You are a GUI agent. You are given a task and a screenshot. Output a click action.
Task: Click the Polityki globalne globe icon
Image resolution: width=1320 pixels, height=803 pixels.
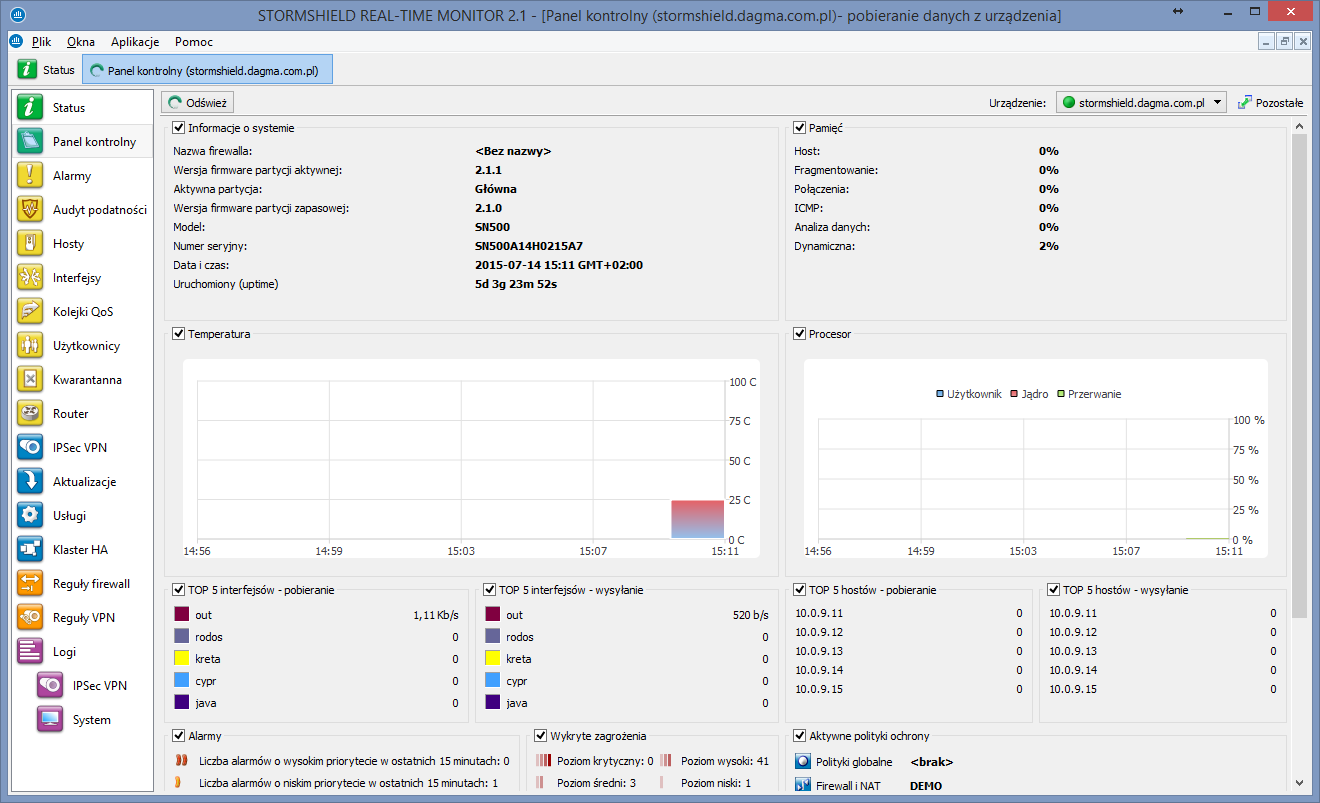click(802, 761)
